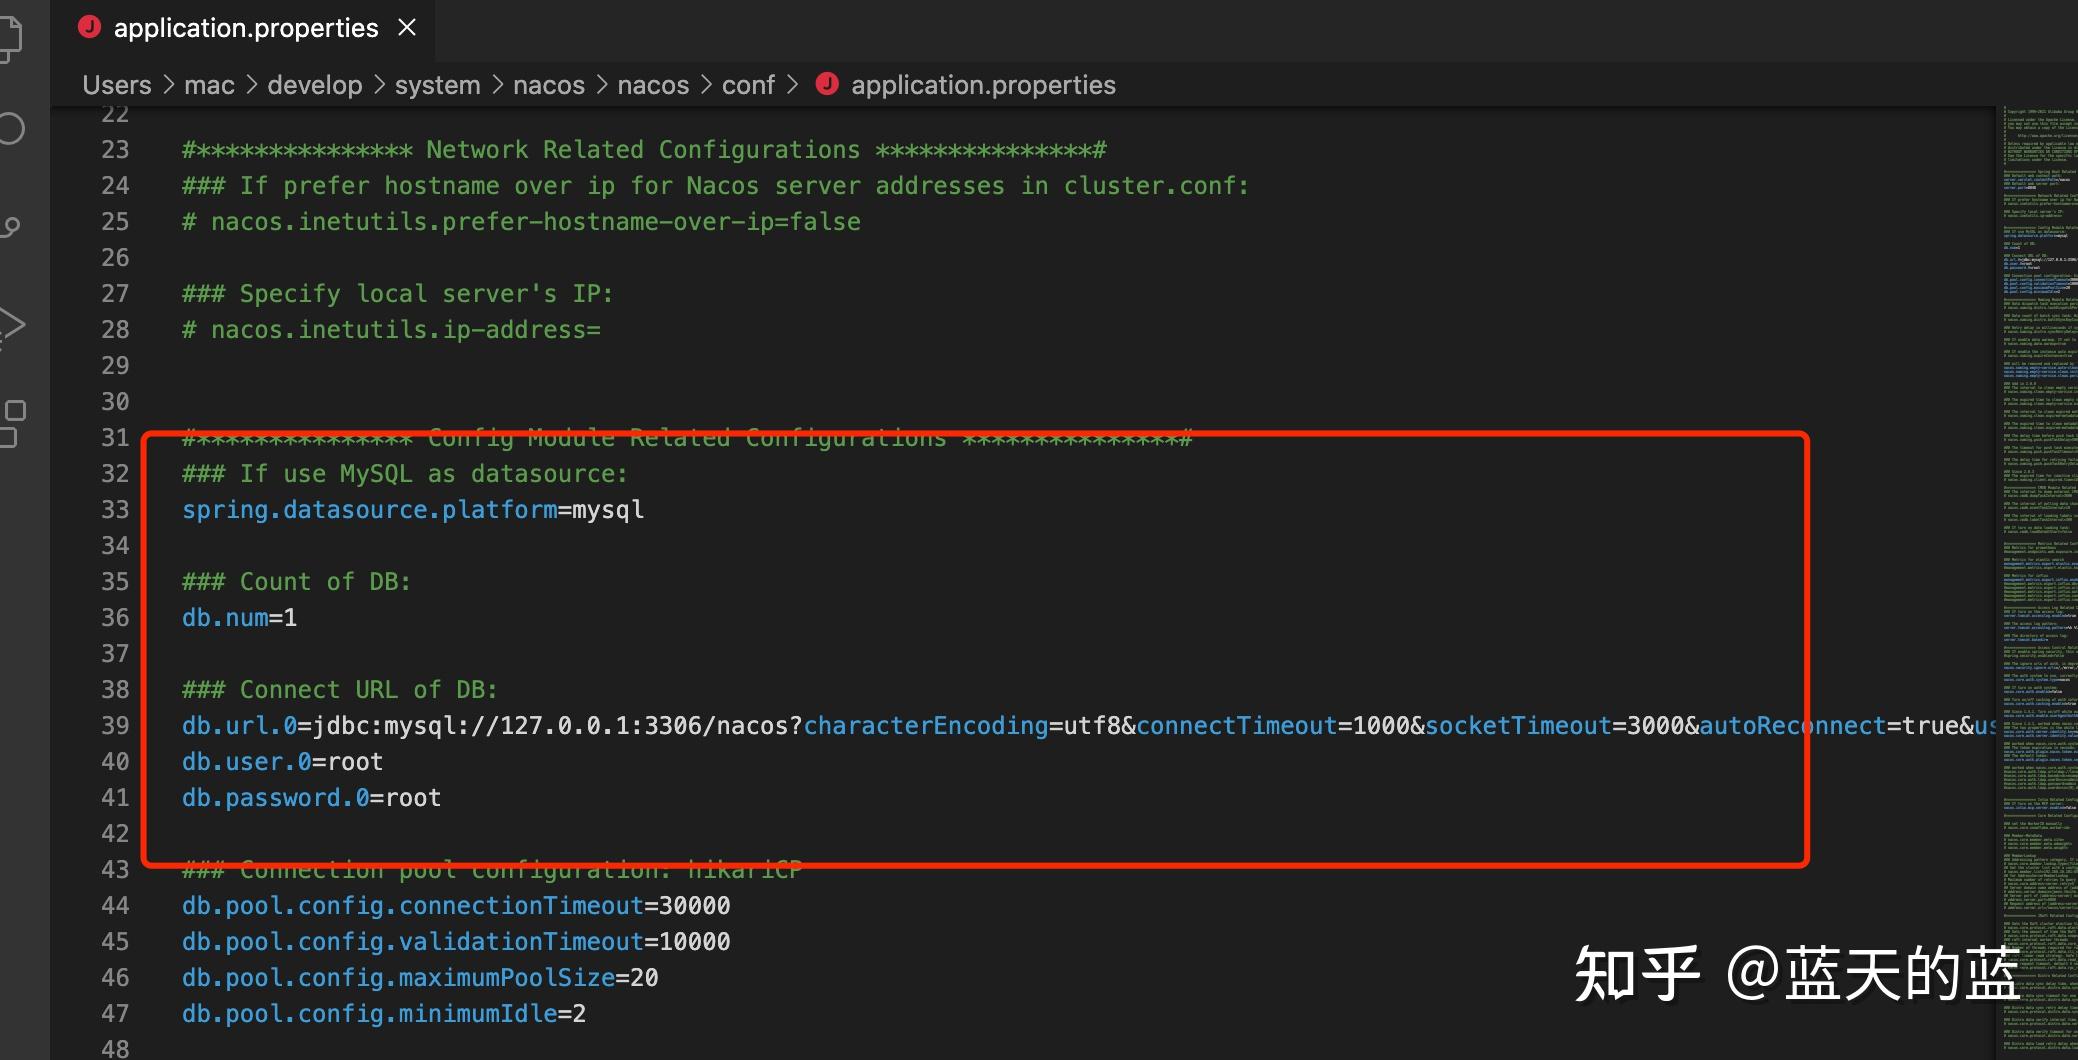Click the mac breadcrumb segment

point(209,85)
